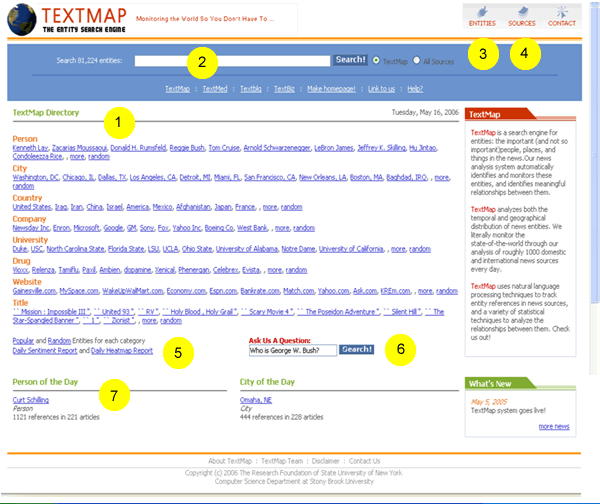
Task: Open the Notre Dame university link
Action: pos(298,249)
